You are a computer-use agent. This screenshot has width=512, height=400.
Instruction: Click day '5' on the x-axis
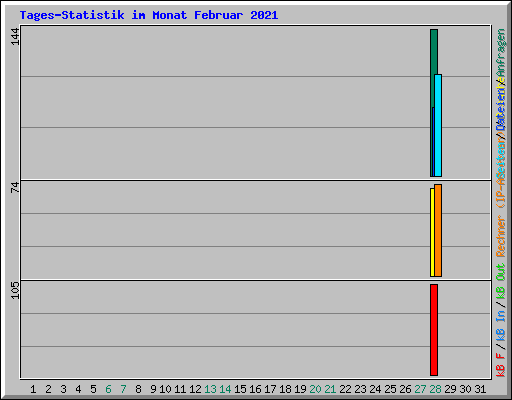tap(93, 389)
